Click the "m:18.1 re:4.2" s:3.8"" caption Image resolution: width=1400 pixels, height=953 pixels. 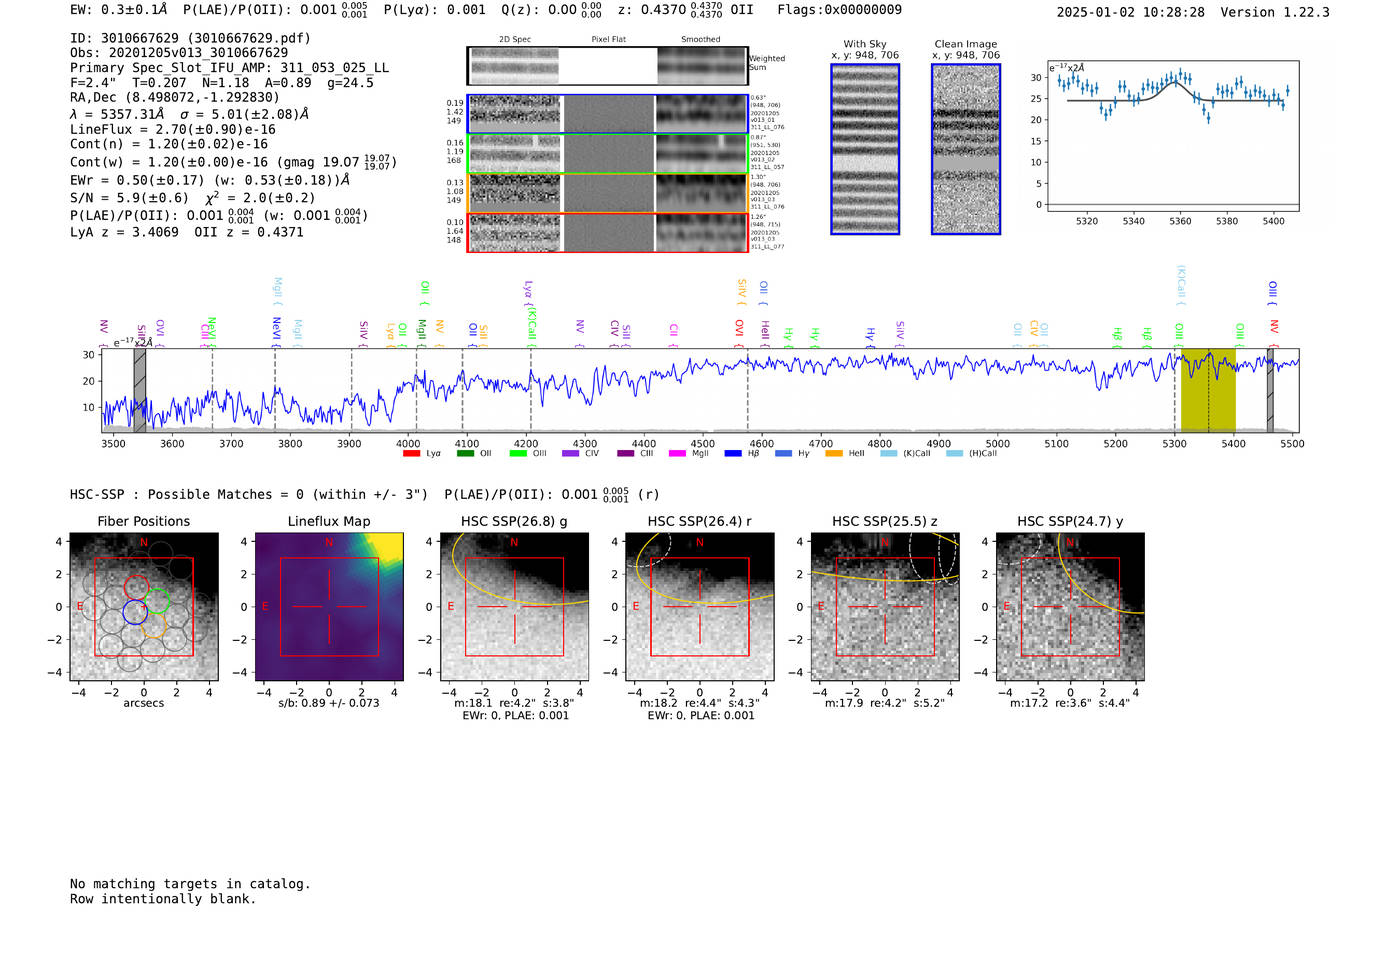point(514,703)
